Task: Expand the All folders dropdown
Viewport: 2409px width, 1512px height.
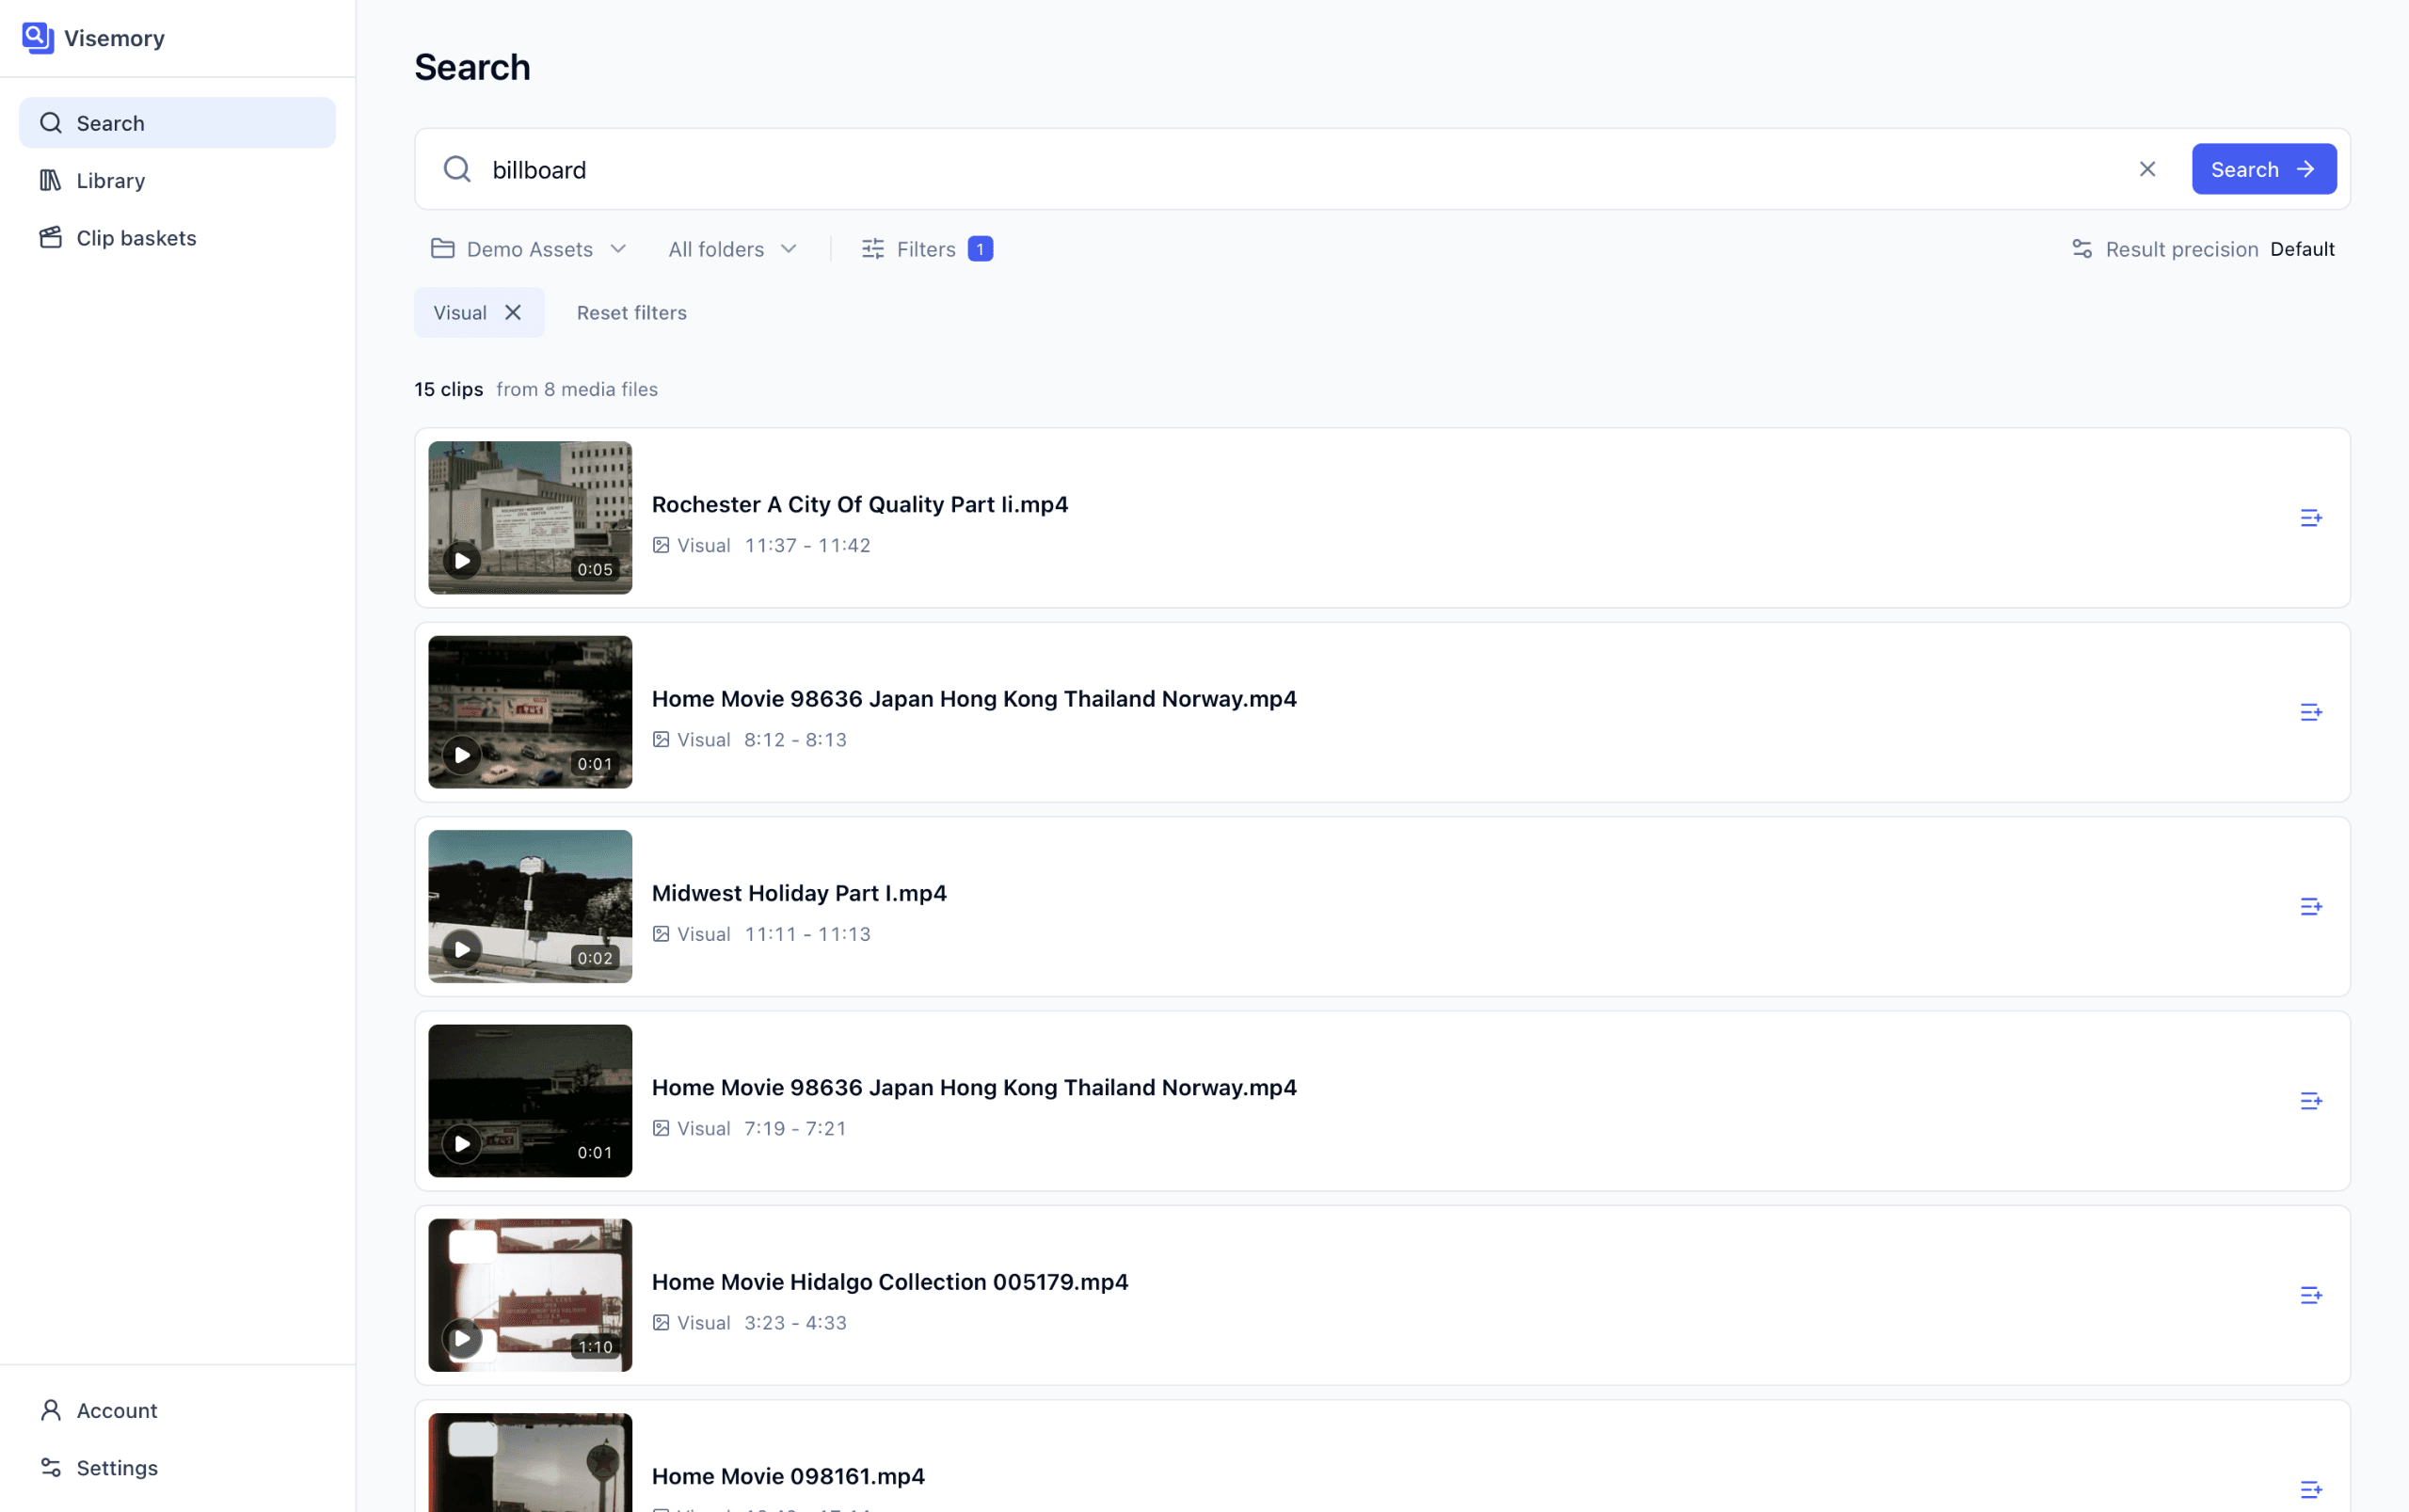Action: click(x=732, y=249)
